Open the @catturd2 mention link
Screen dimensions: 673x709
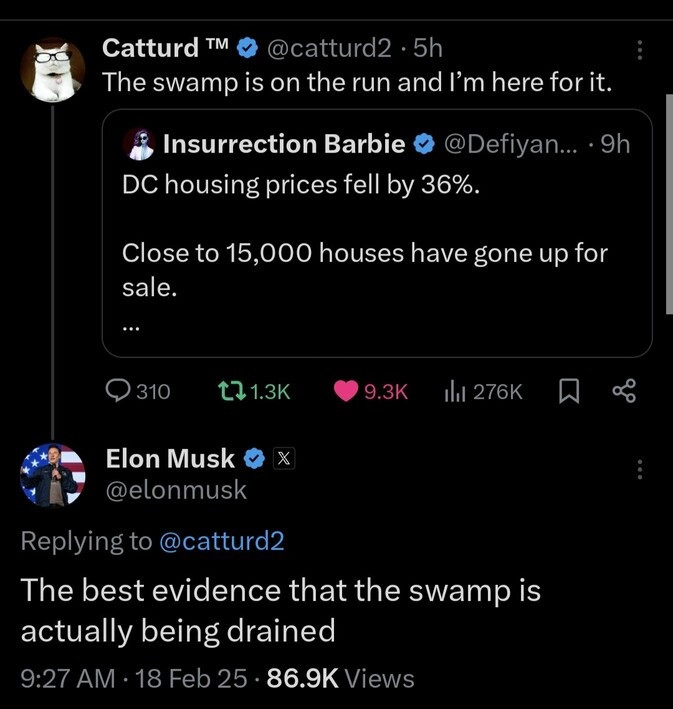(x=221, y=541)
